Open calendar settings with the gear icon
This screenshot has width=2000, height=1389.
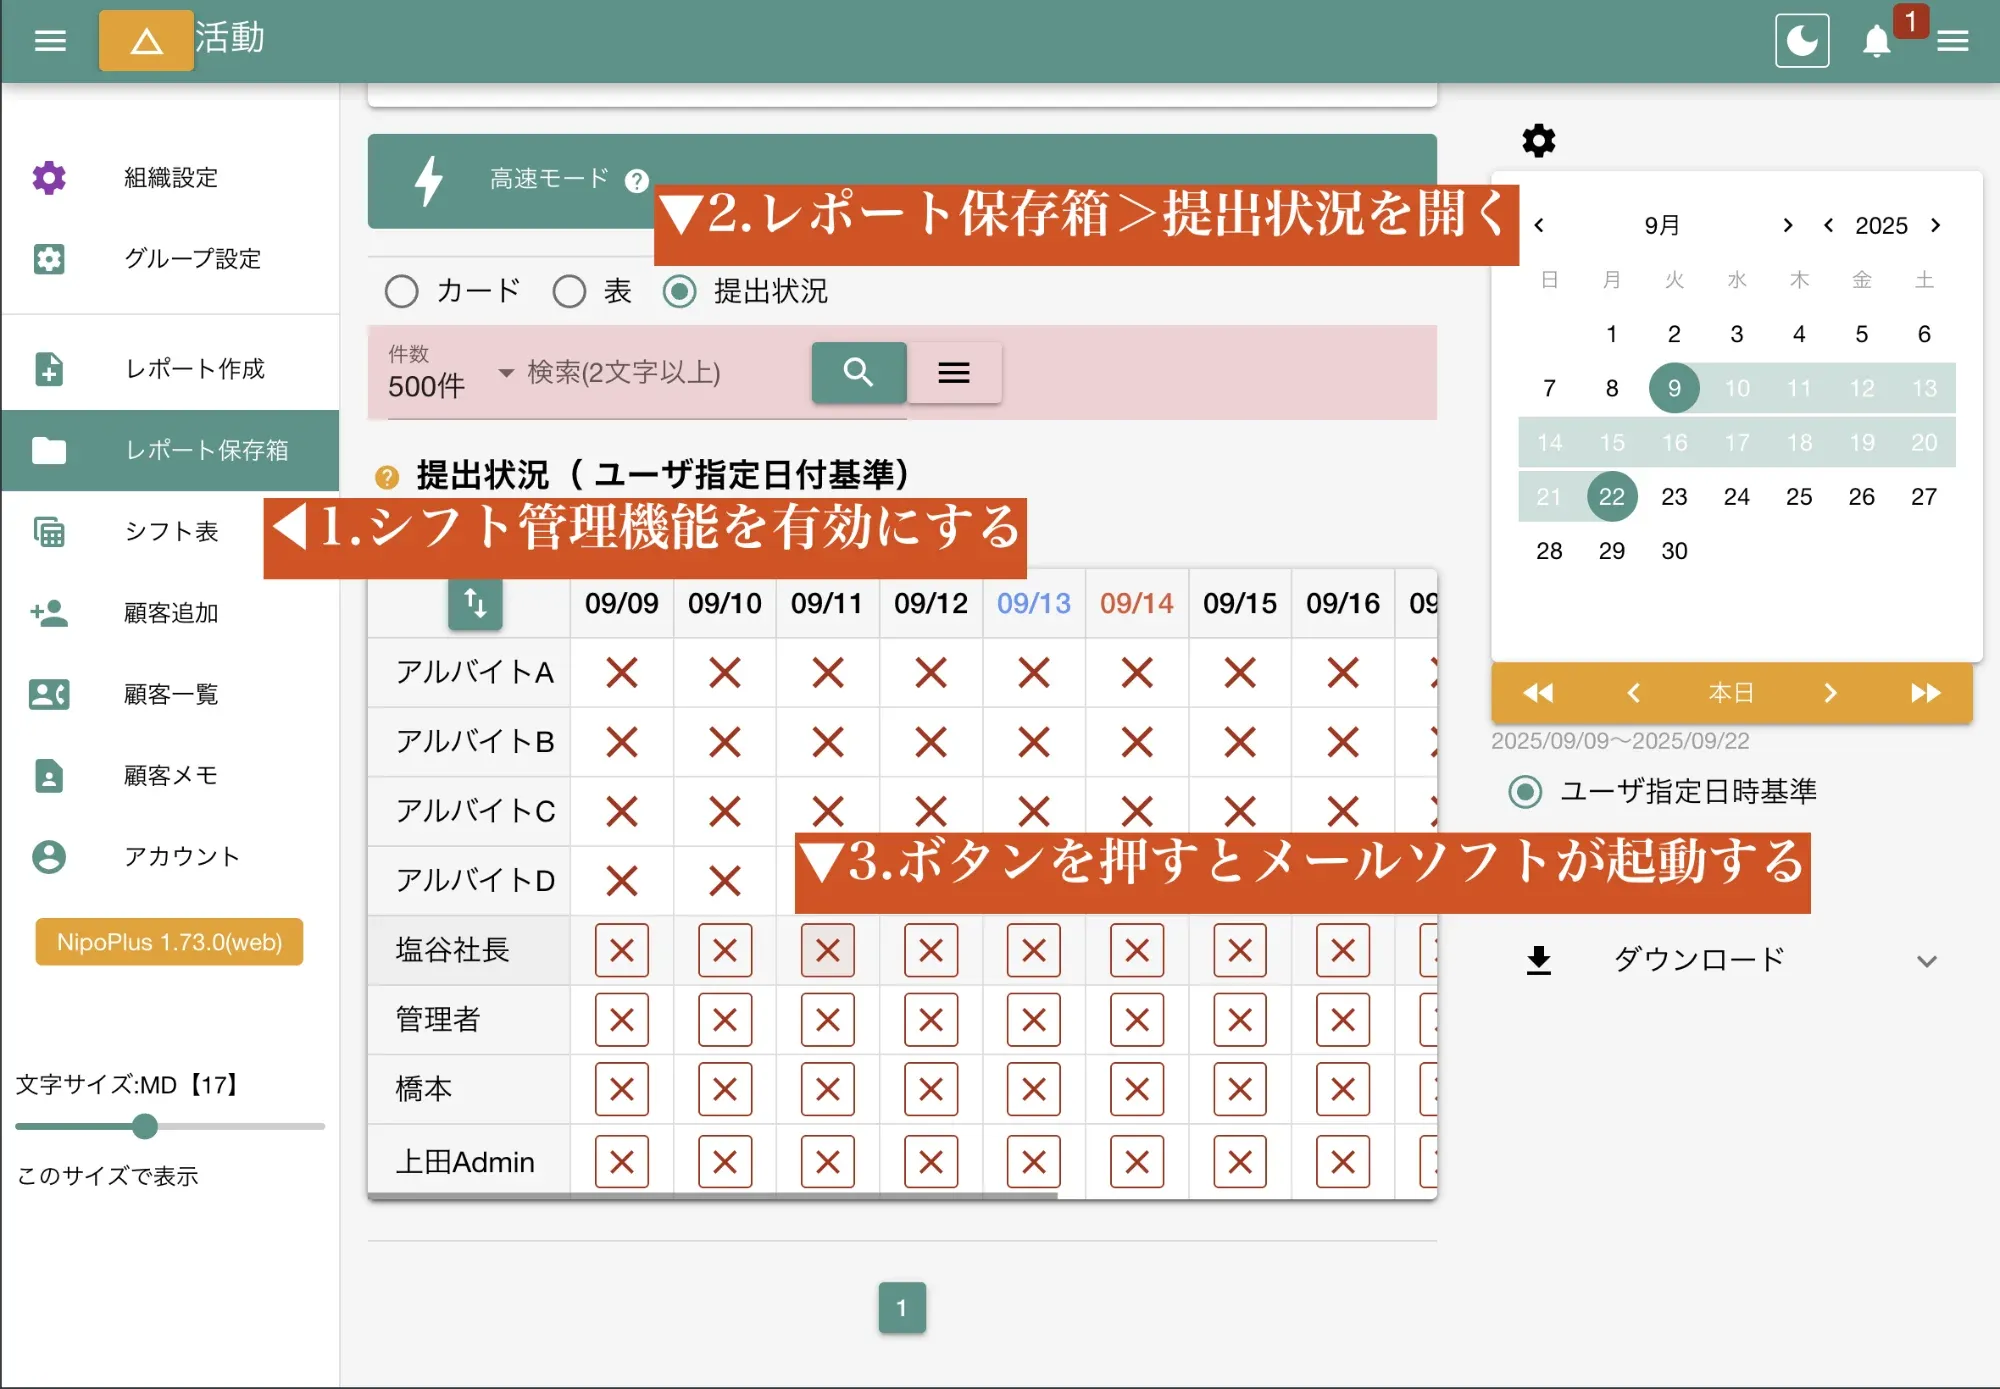click(1538, 140)
